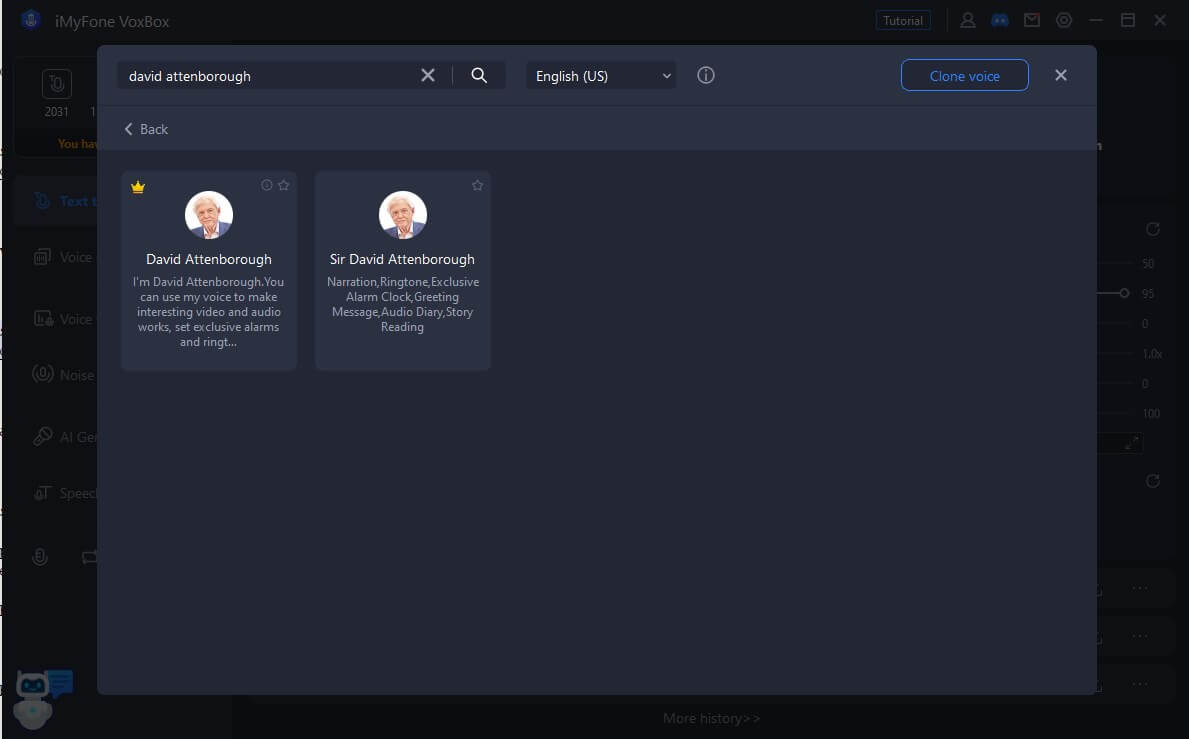Open the user account icon

tap(968, 20)
